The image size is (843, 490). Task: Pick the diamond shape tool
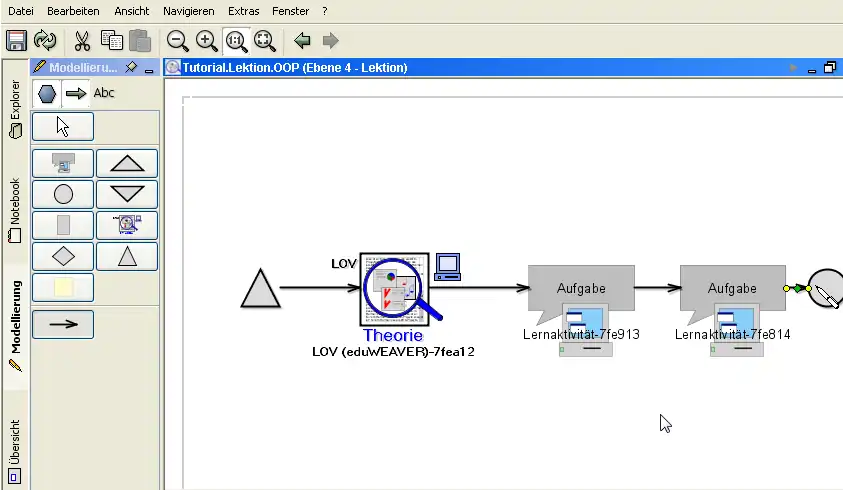[63, 256]
